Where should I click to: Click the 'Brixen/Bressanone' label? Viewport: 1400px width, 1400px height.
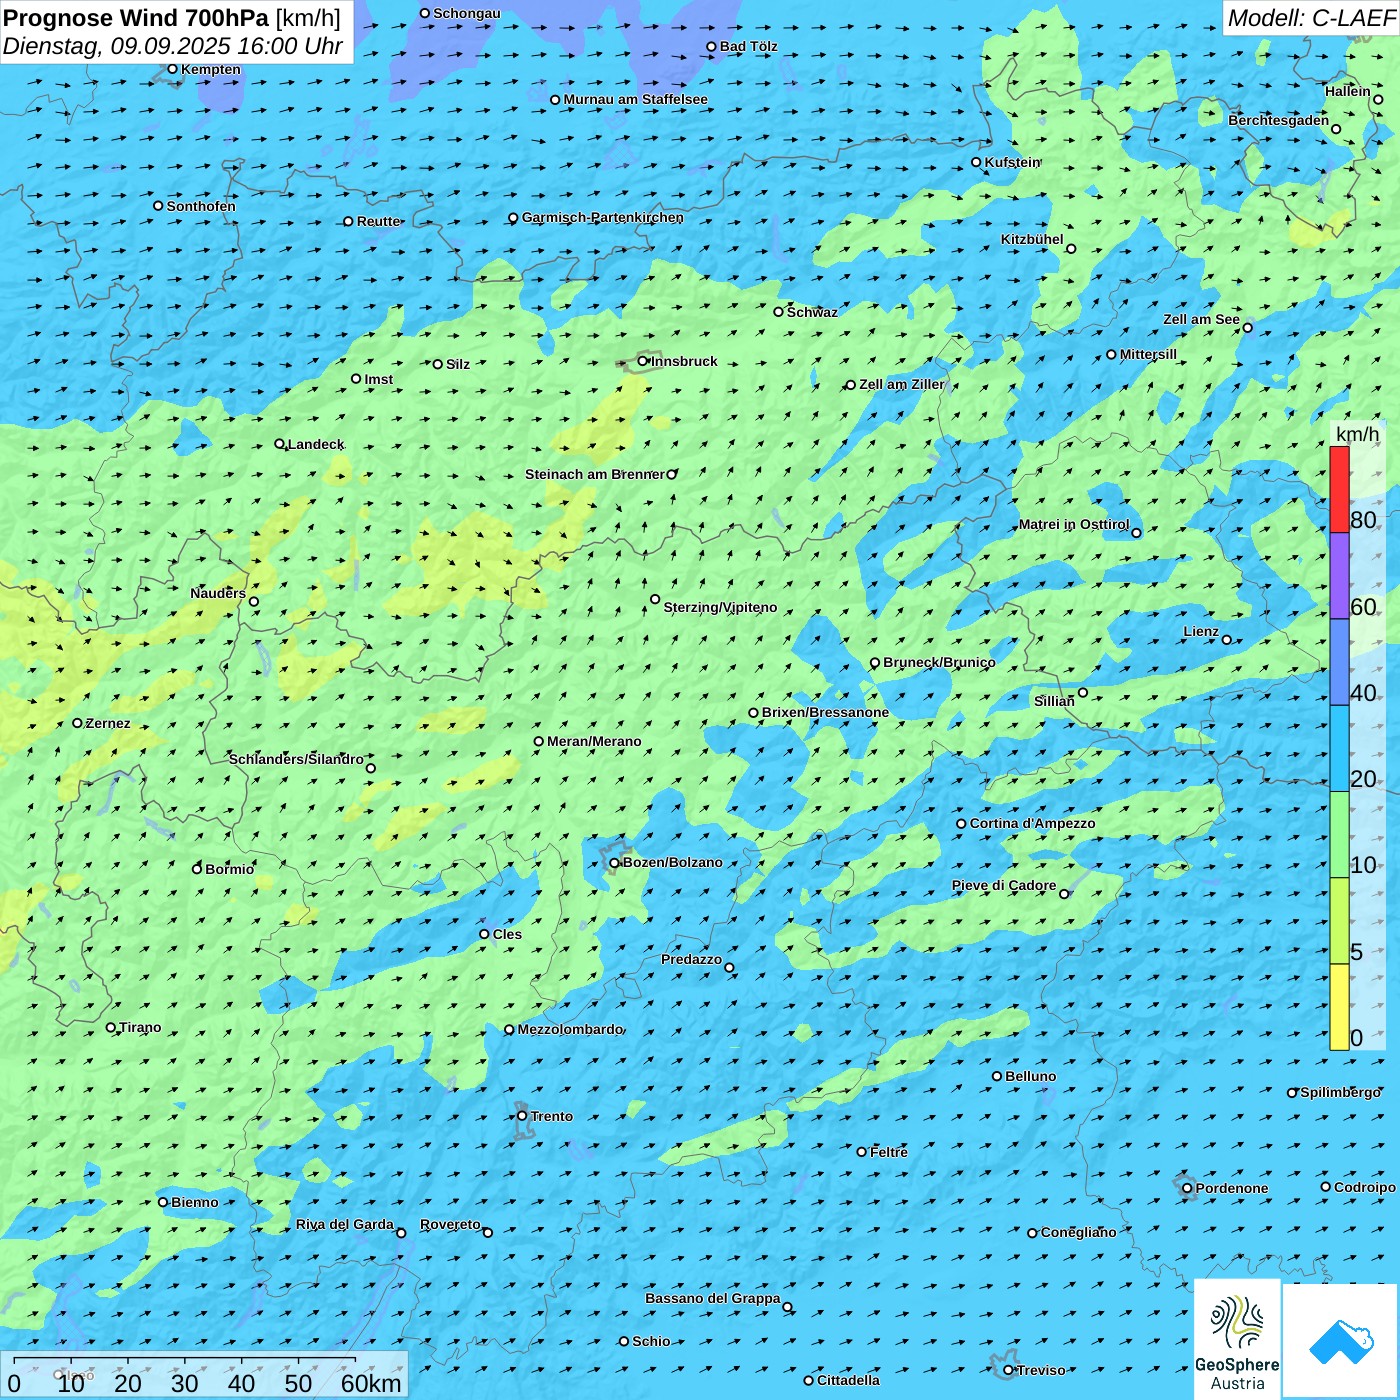pos(825,712)
